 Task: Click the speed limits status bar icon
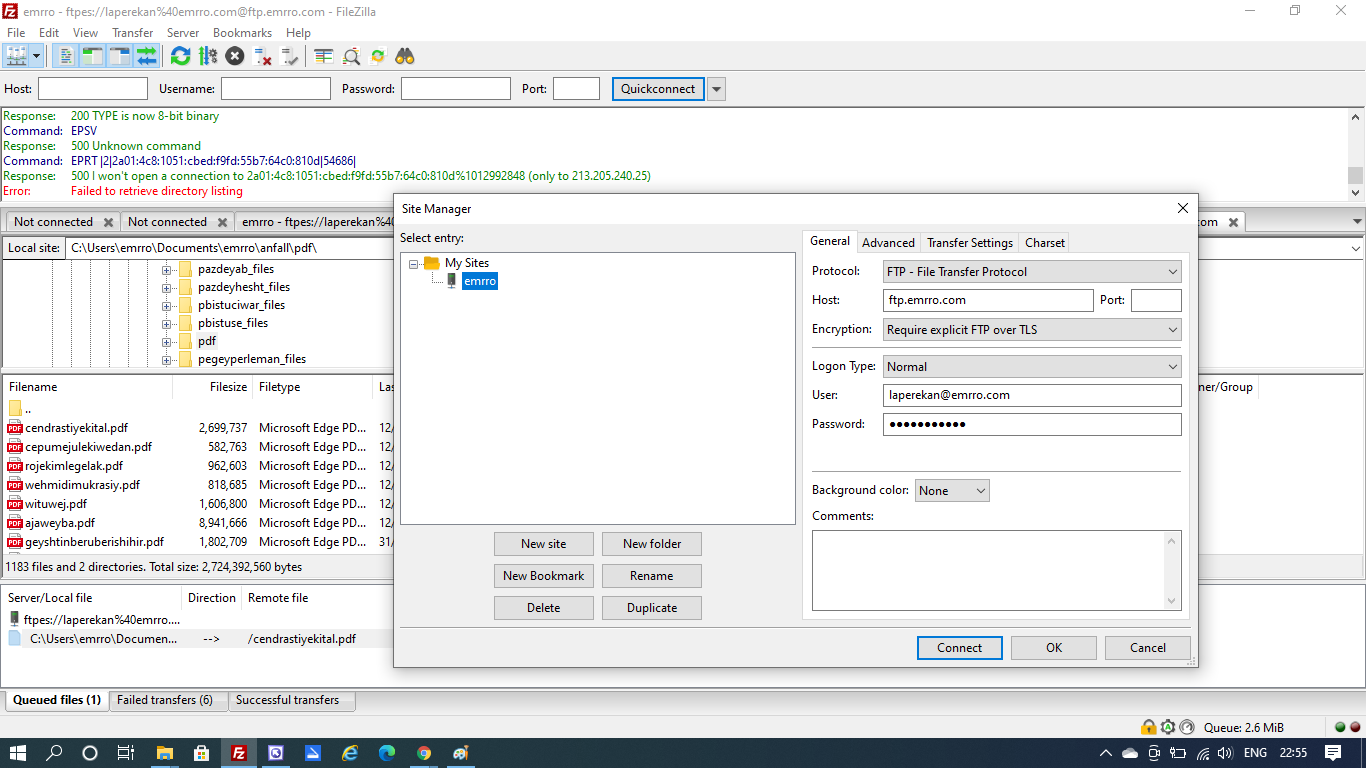[1187, 727]
